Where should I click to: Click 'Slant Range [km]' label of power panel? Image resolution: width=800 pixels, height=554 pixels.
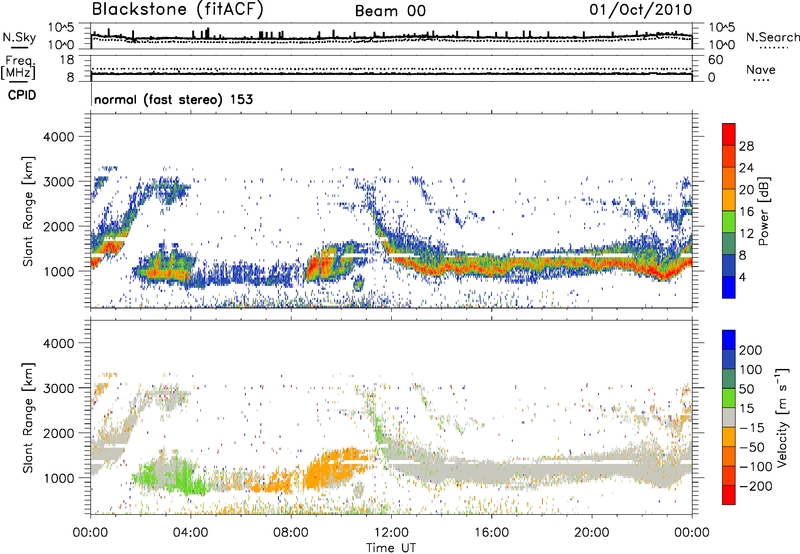[x=28, y=211]
